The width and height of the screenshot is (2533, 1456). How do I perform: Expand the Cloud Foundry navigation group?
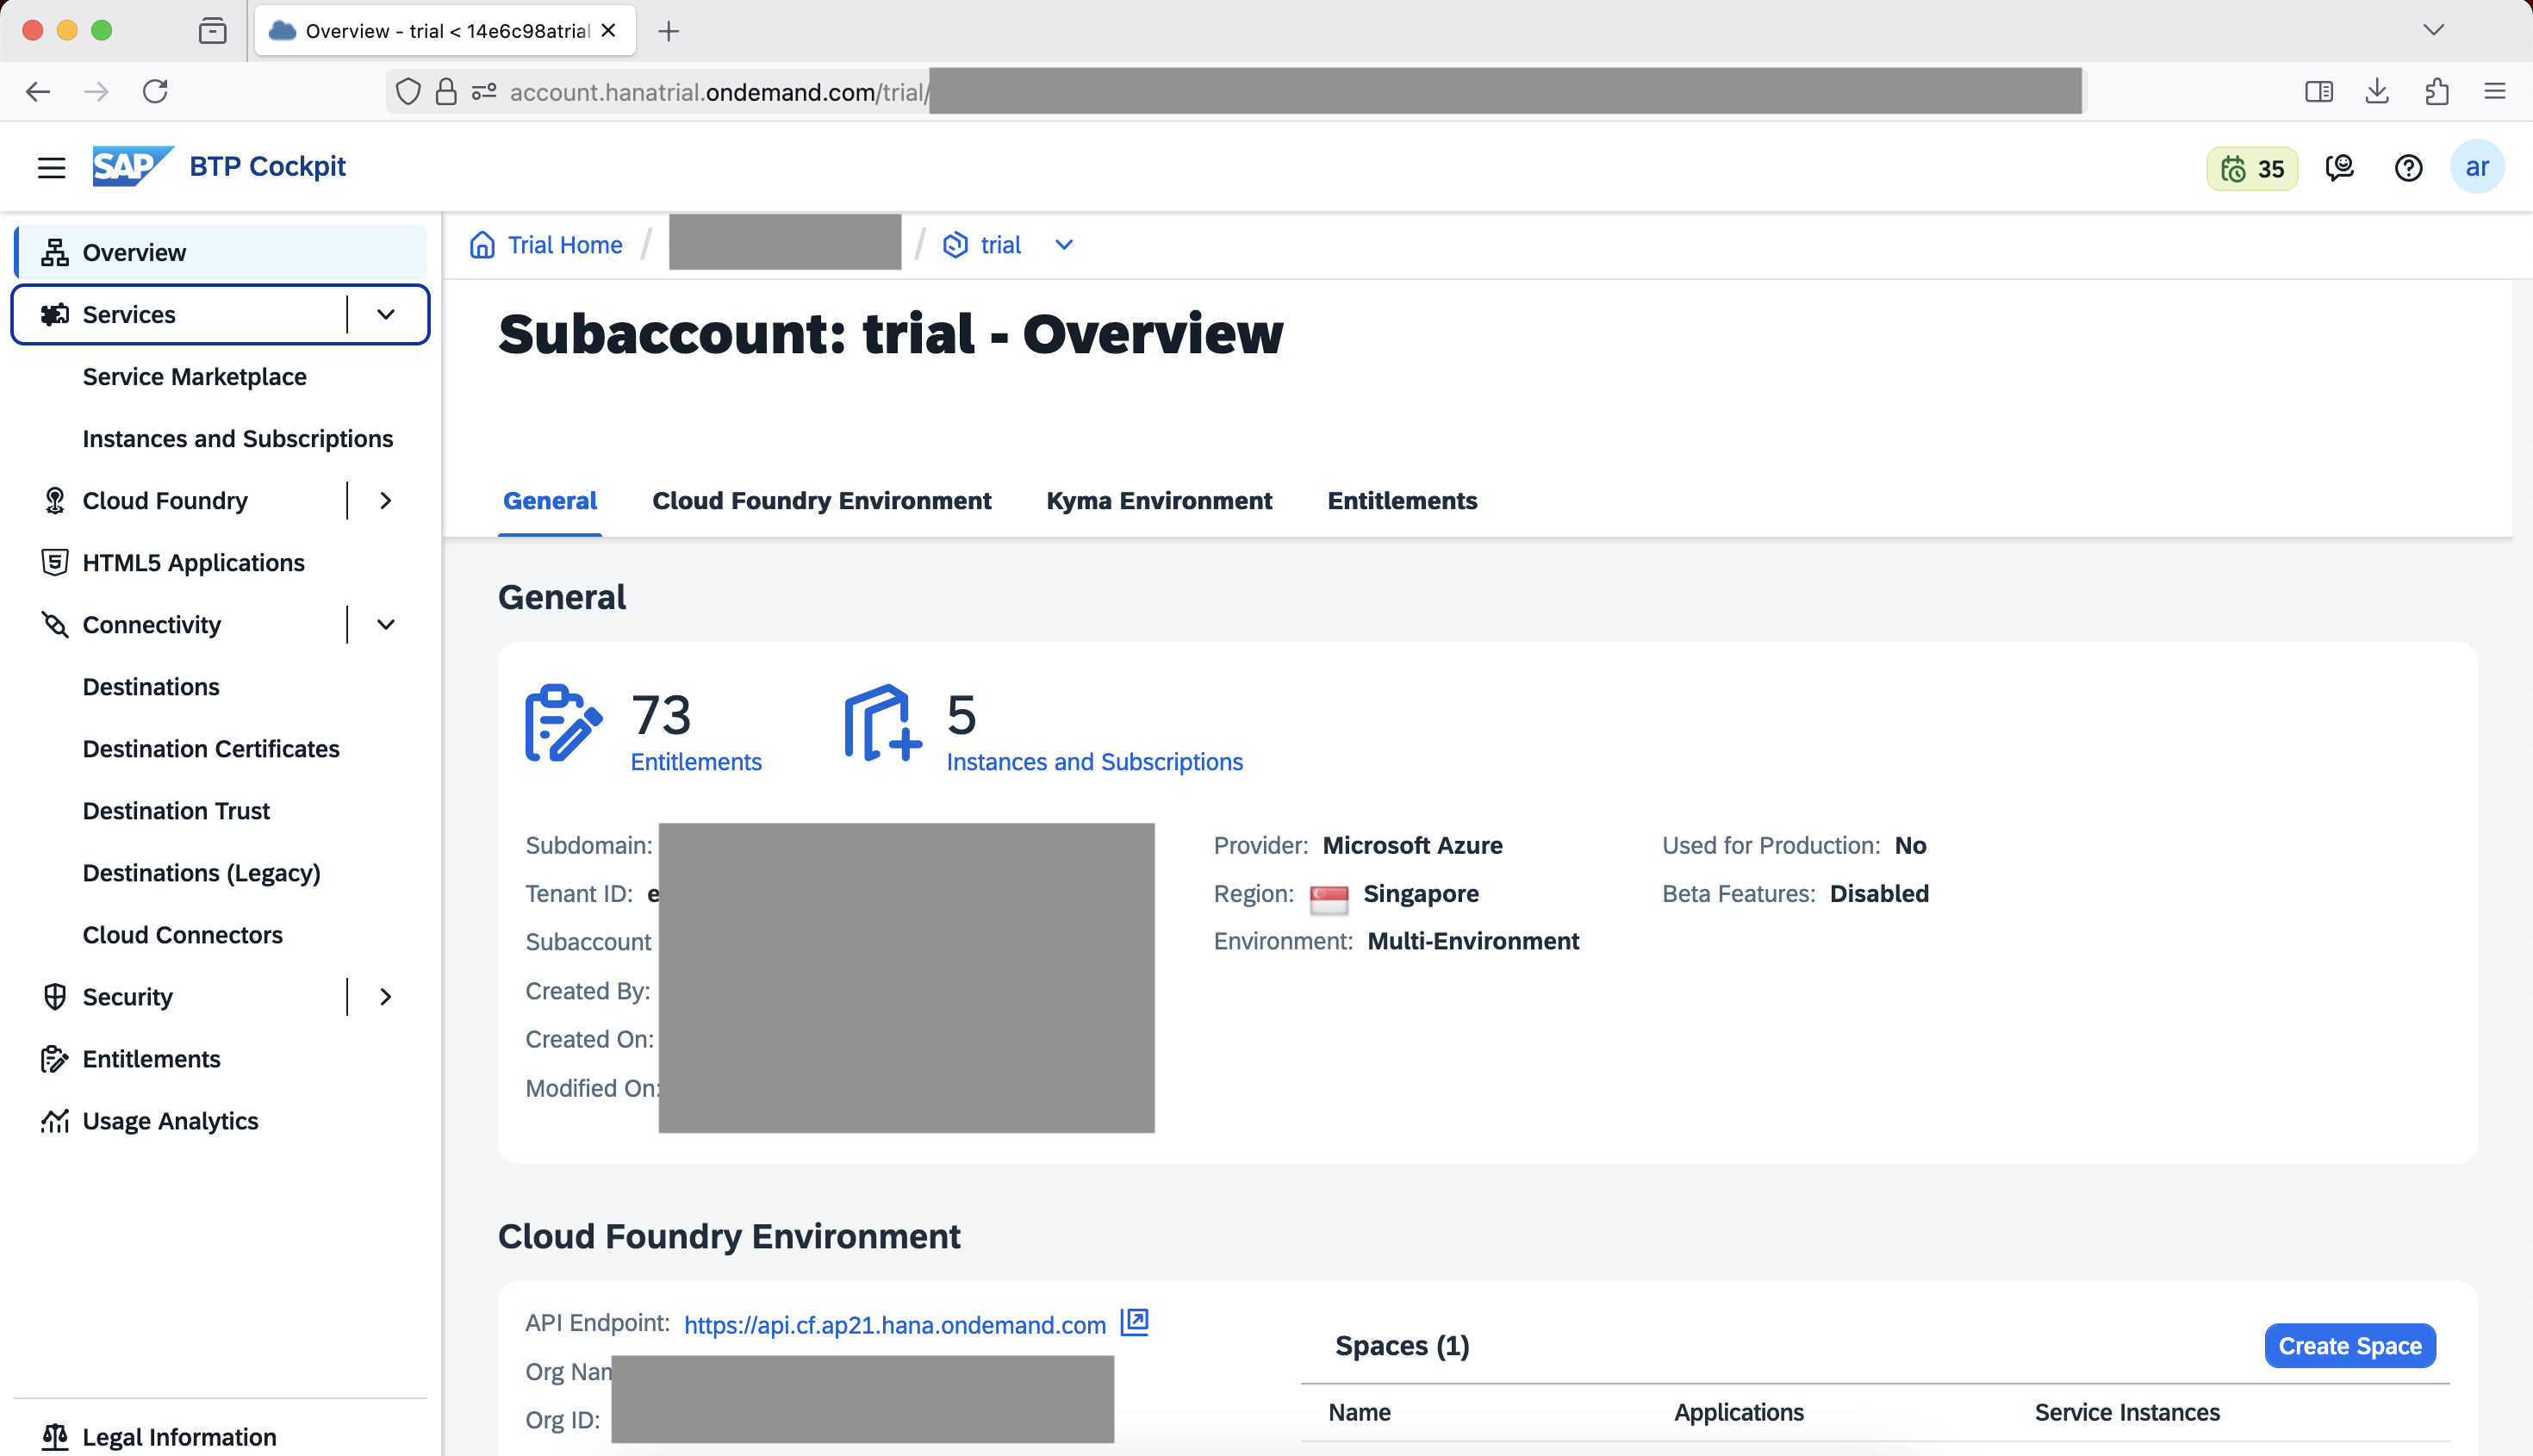(386, 501)
